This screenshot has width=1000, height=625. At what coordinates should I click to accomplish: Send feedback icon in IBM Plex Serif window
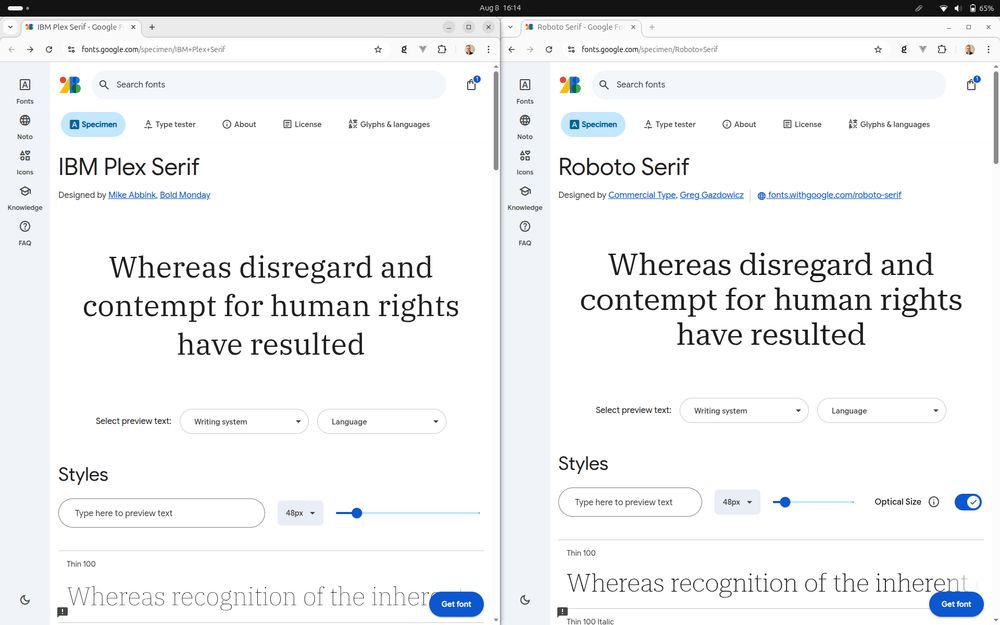point(62,612)
